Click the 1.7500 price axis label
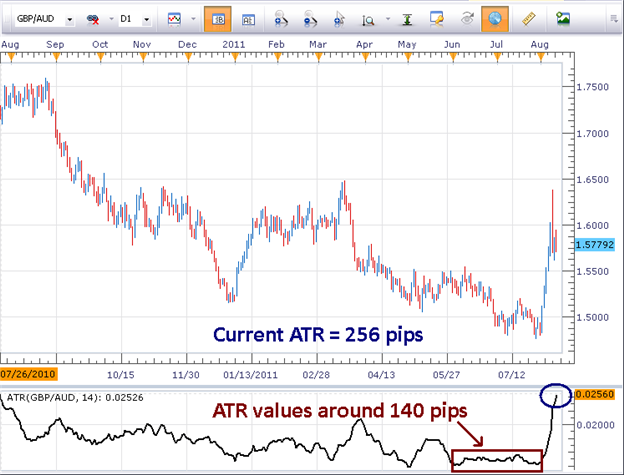 (593, 87)
